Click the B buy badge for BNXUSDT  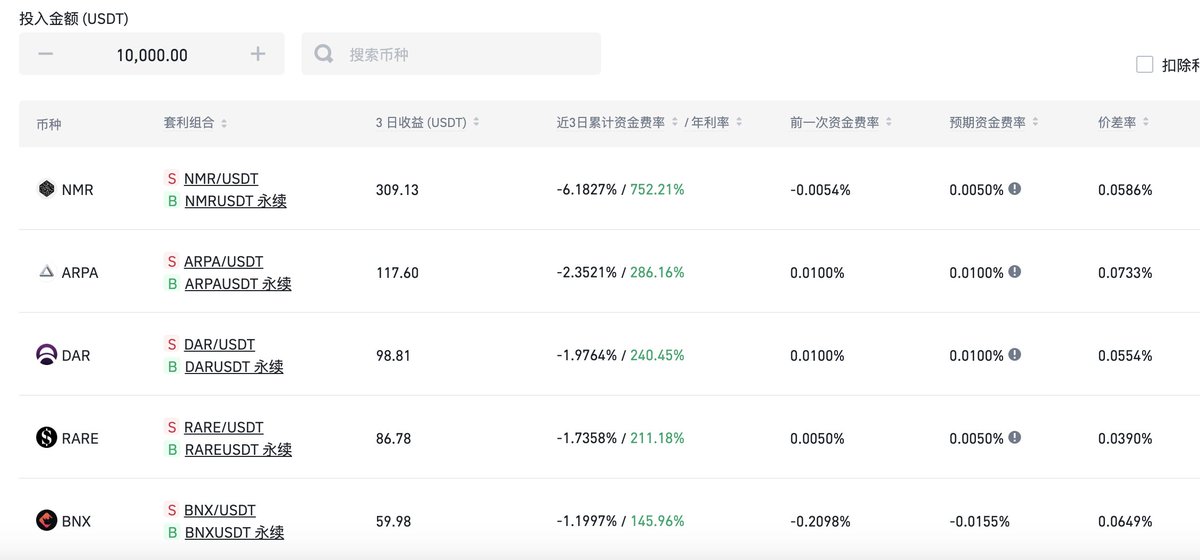(172, 533)
